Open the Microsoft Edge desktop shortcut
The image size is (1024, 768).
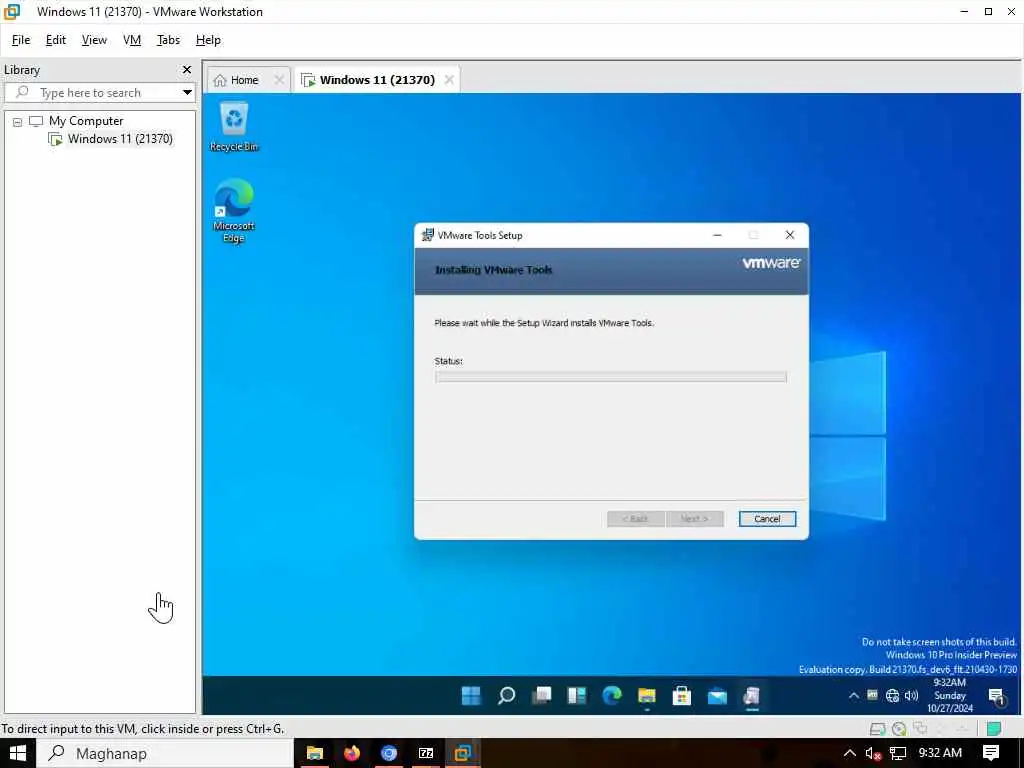pos(233,210)
